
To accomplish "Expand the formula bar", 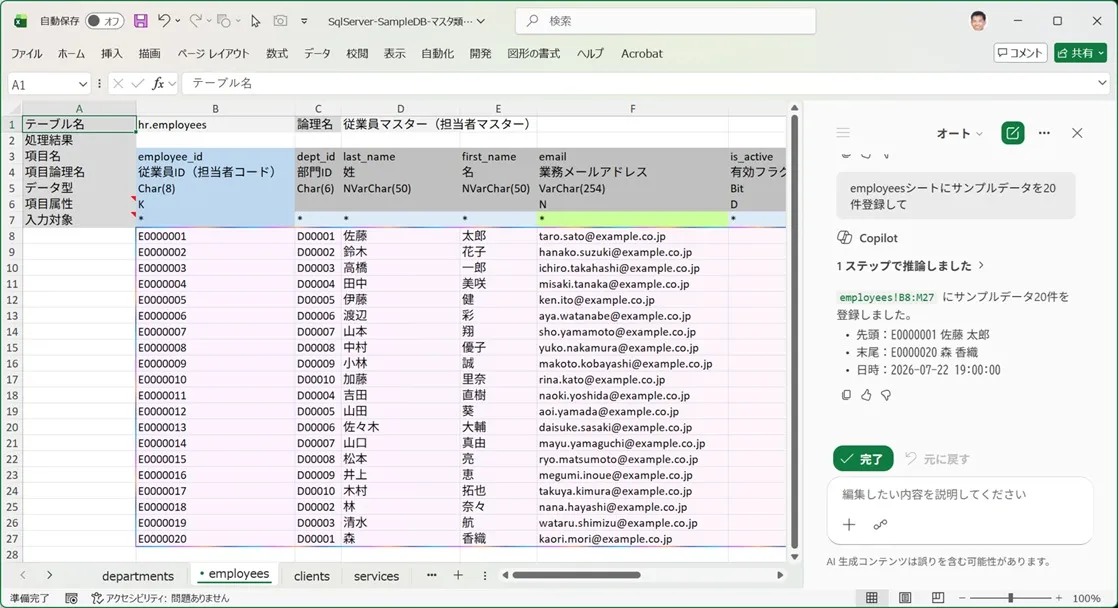I will [1102, 83].
